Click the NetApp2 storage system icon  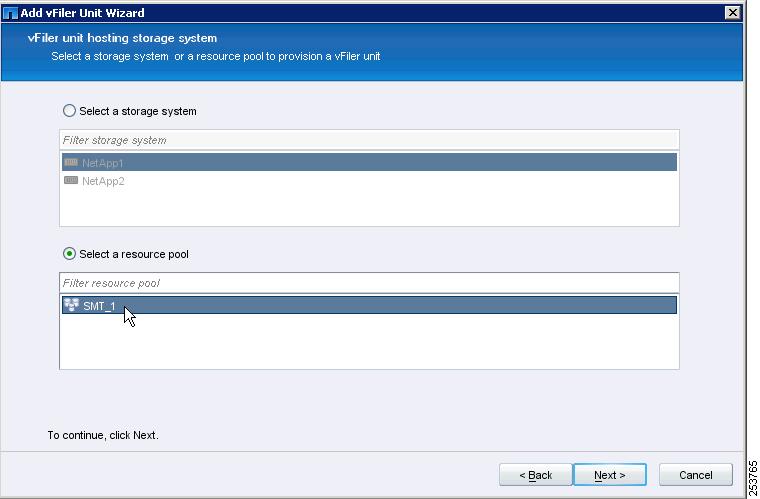pyautogui.click(x=71, y=180)
